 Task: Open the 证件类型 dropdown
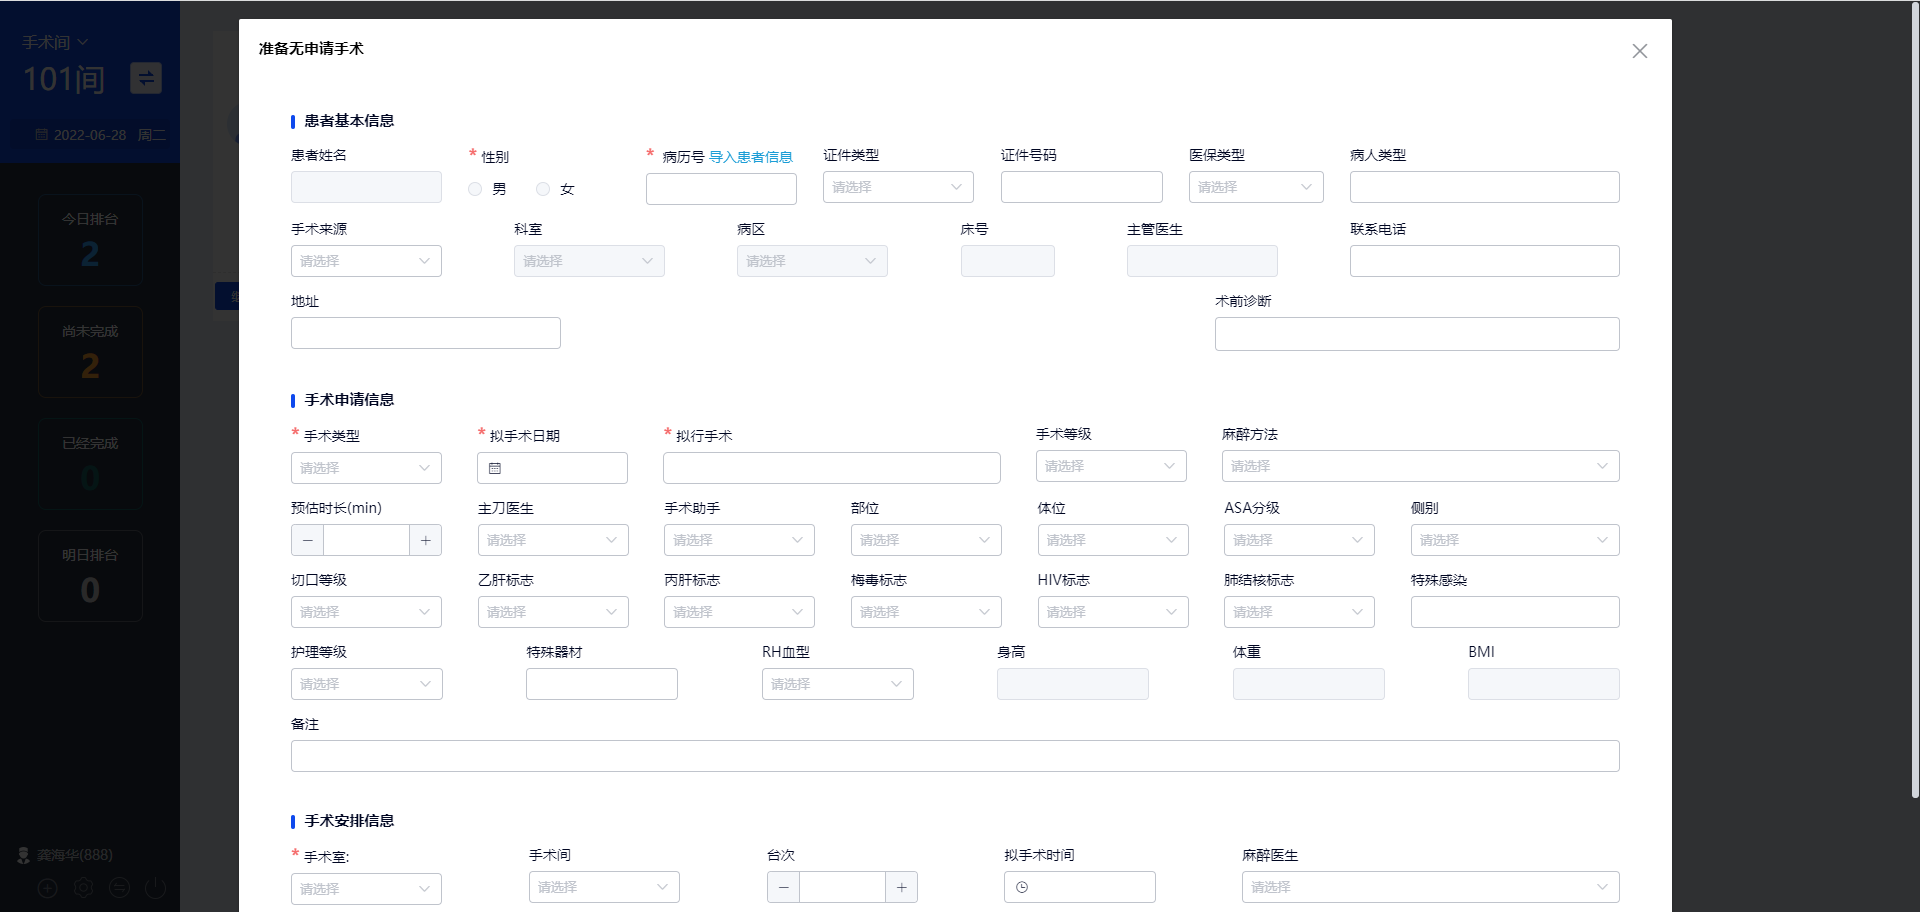pos(898,187)
